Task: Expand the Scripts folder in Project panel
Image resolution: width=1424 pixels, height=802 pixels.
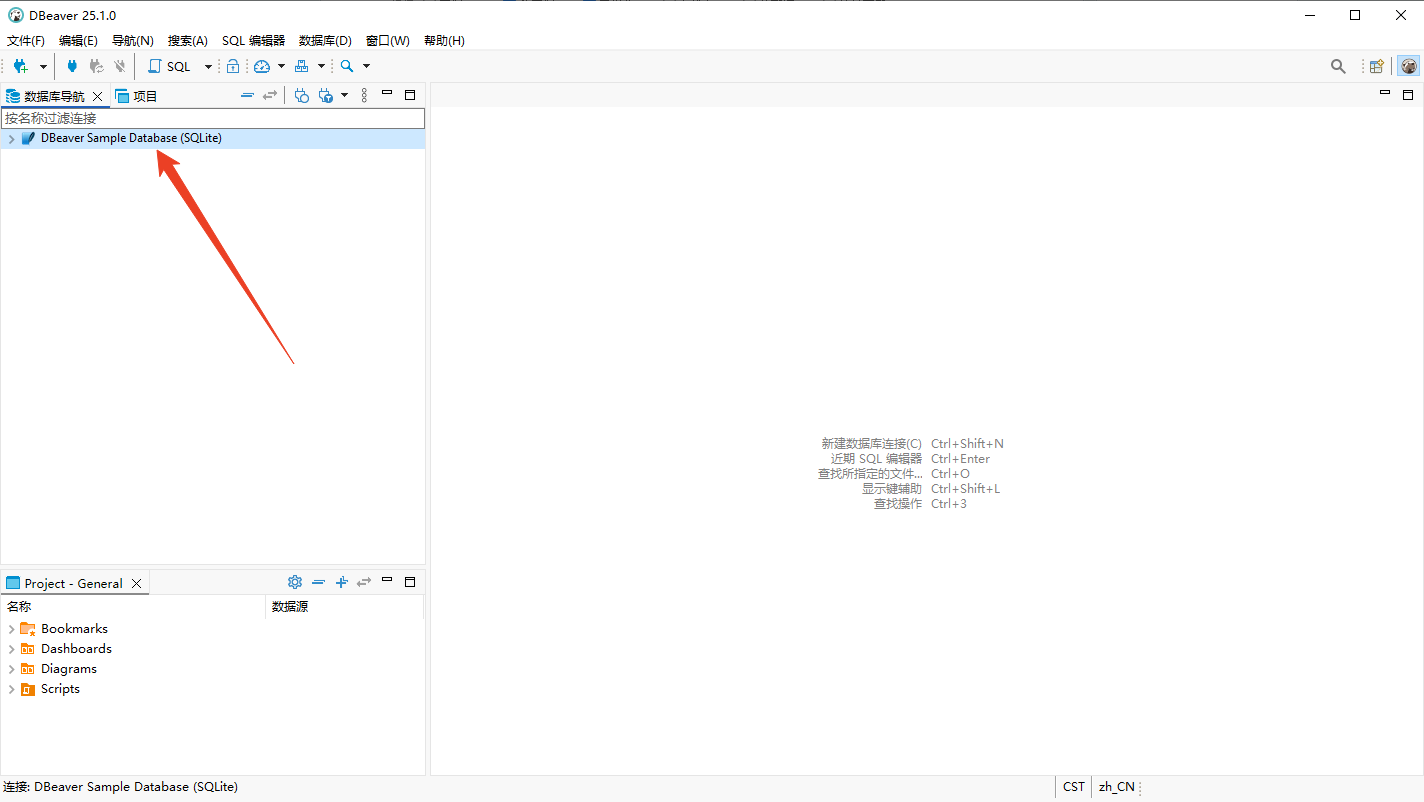Action: point(11,689)
